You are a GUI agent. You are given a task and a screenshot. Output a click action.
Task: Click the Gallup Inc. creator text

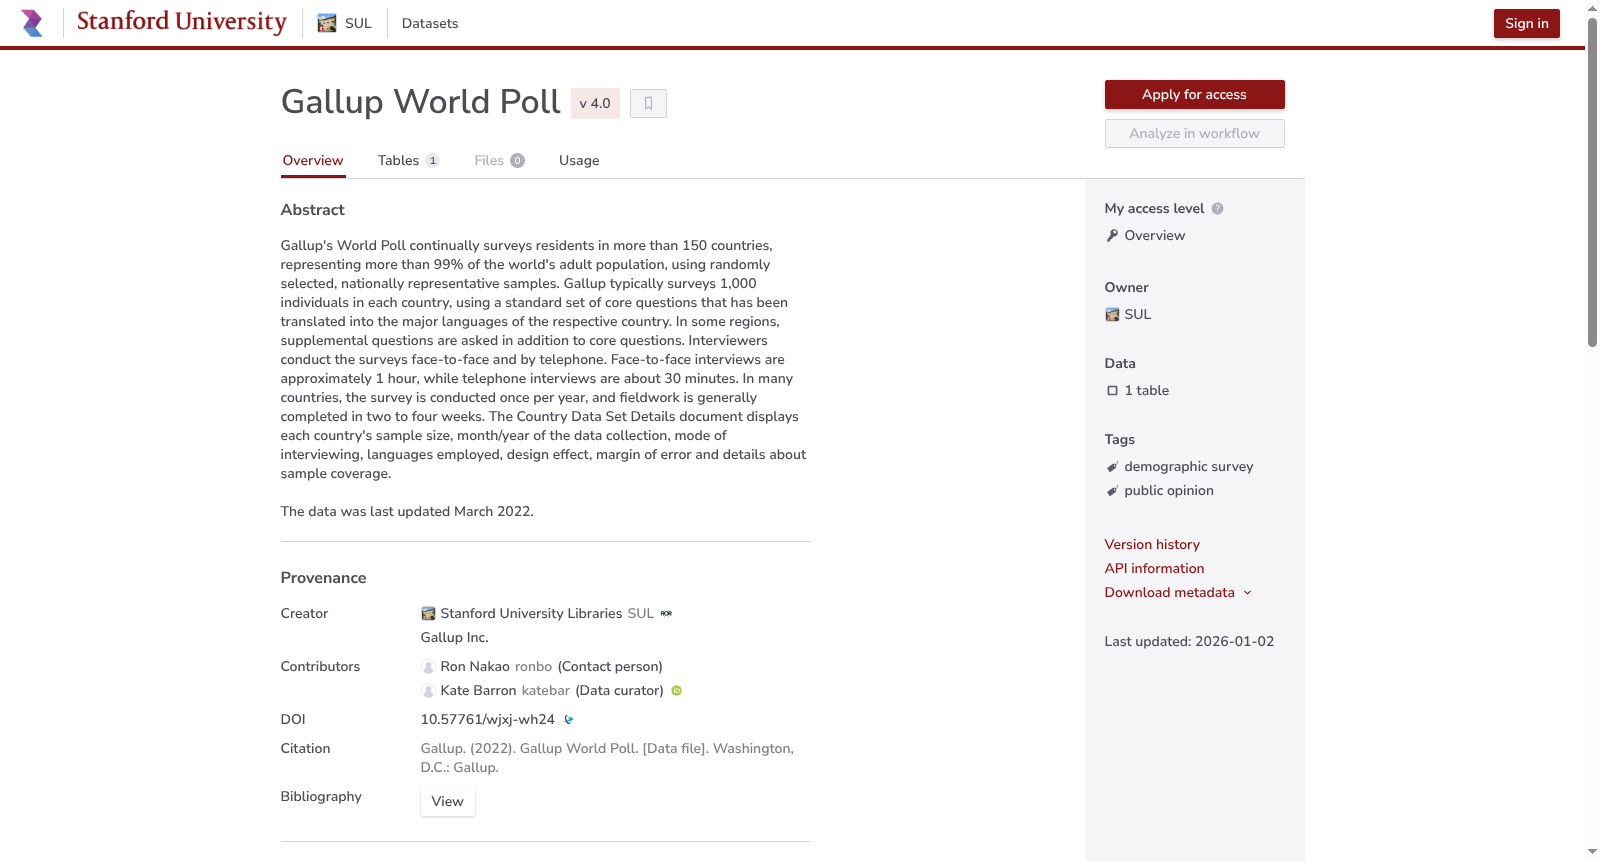pyautogui.click(x=454, y=638)
